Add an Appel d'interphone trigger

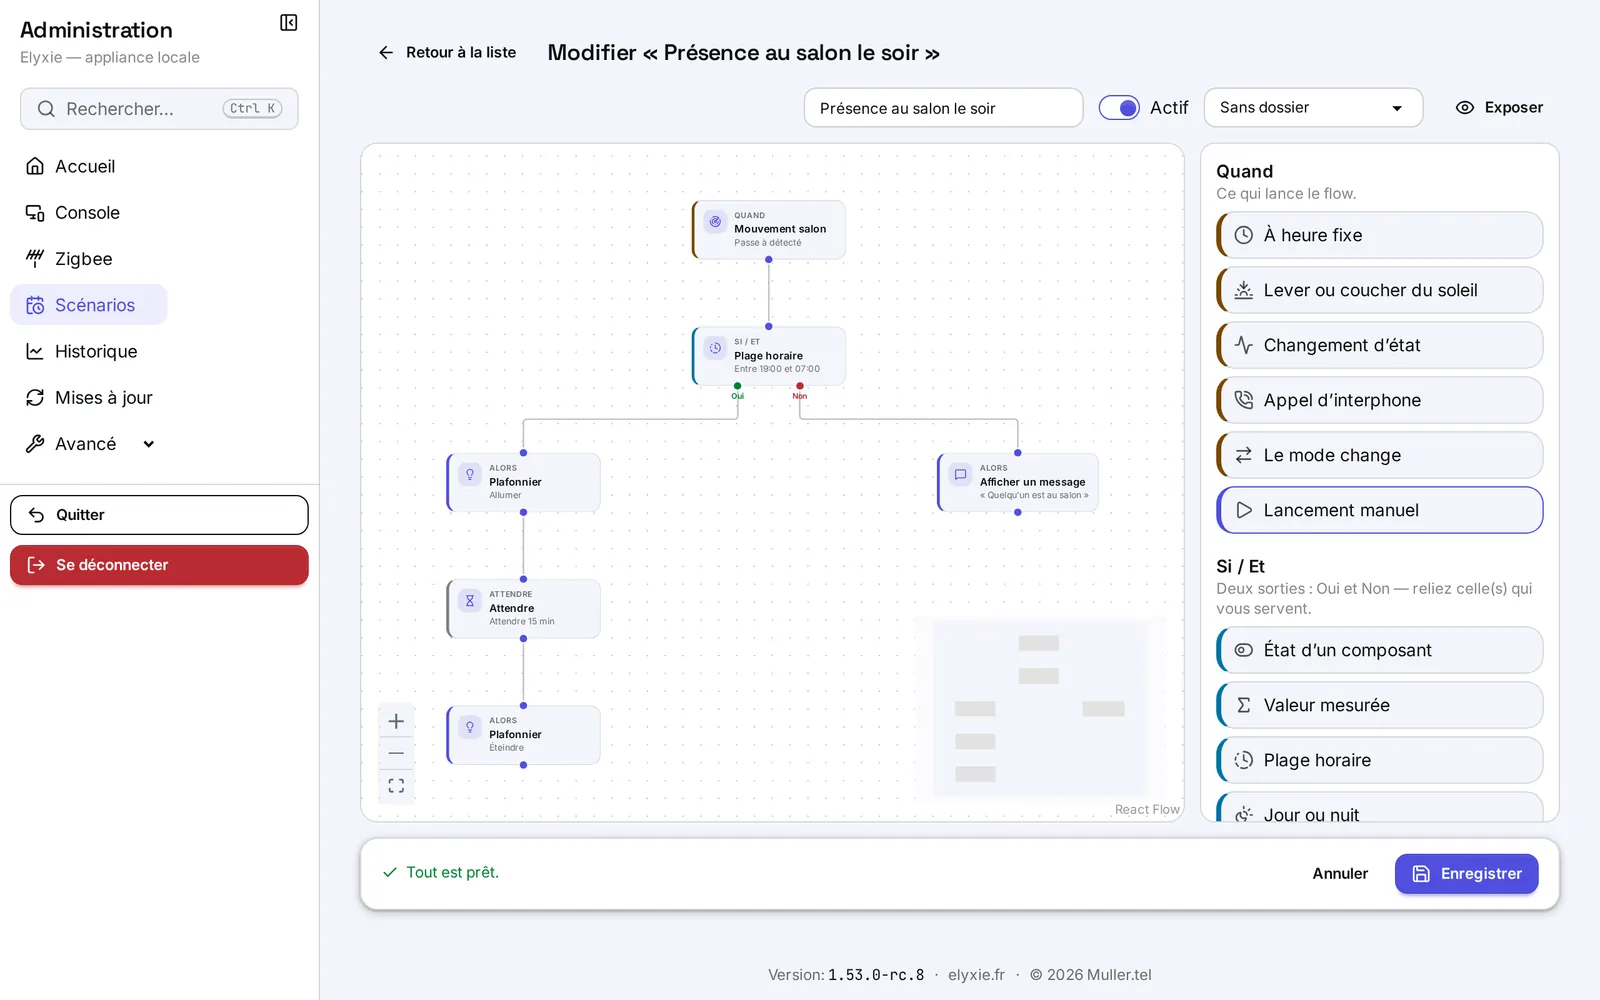[1380, 400]
